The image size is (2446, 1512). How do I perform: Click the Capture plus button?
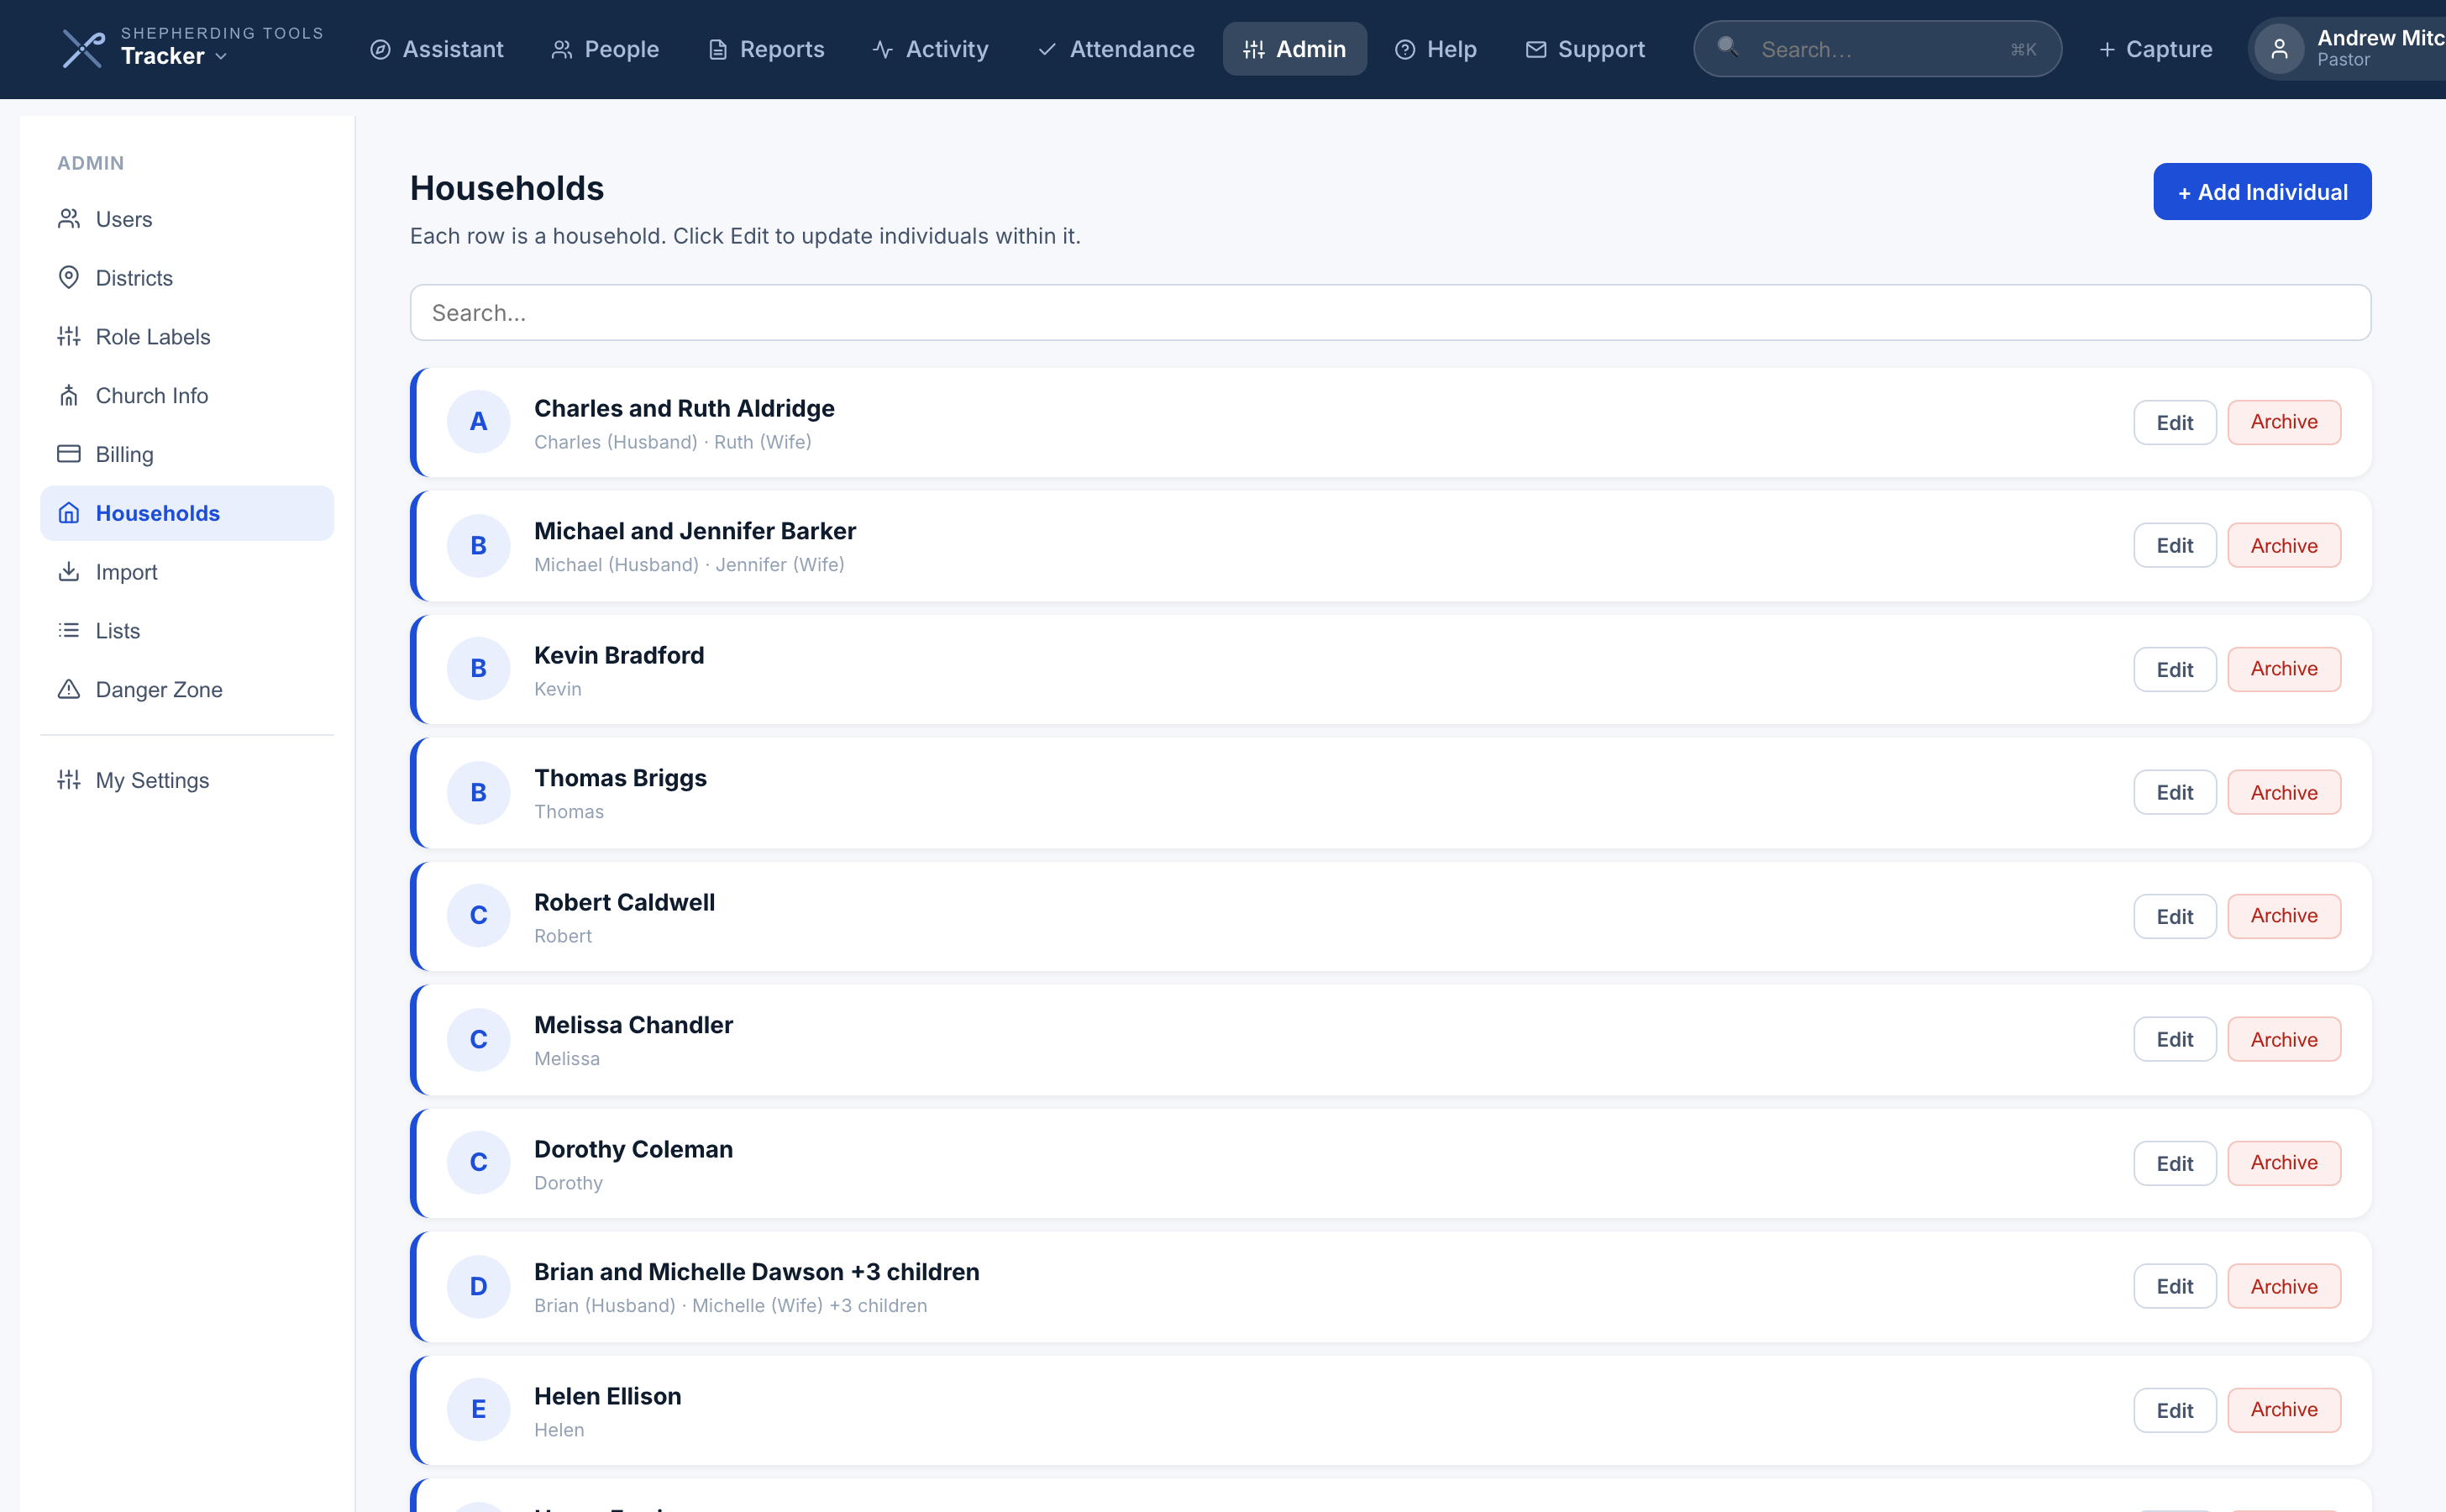(2155, 49)
